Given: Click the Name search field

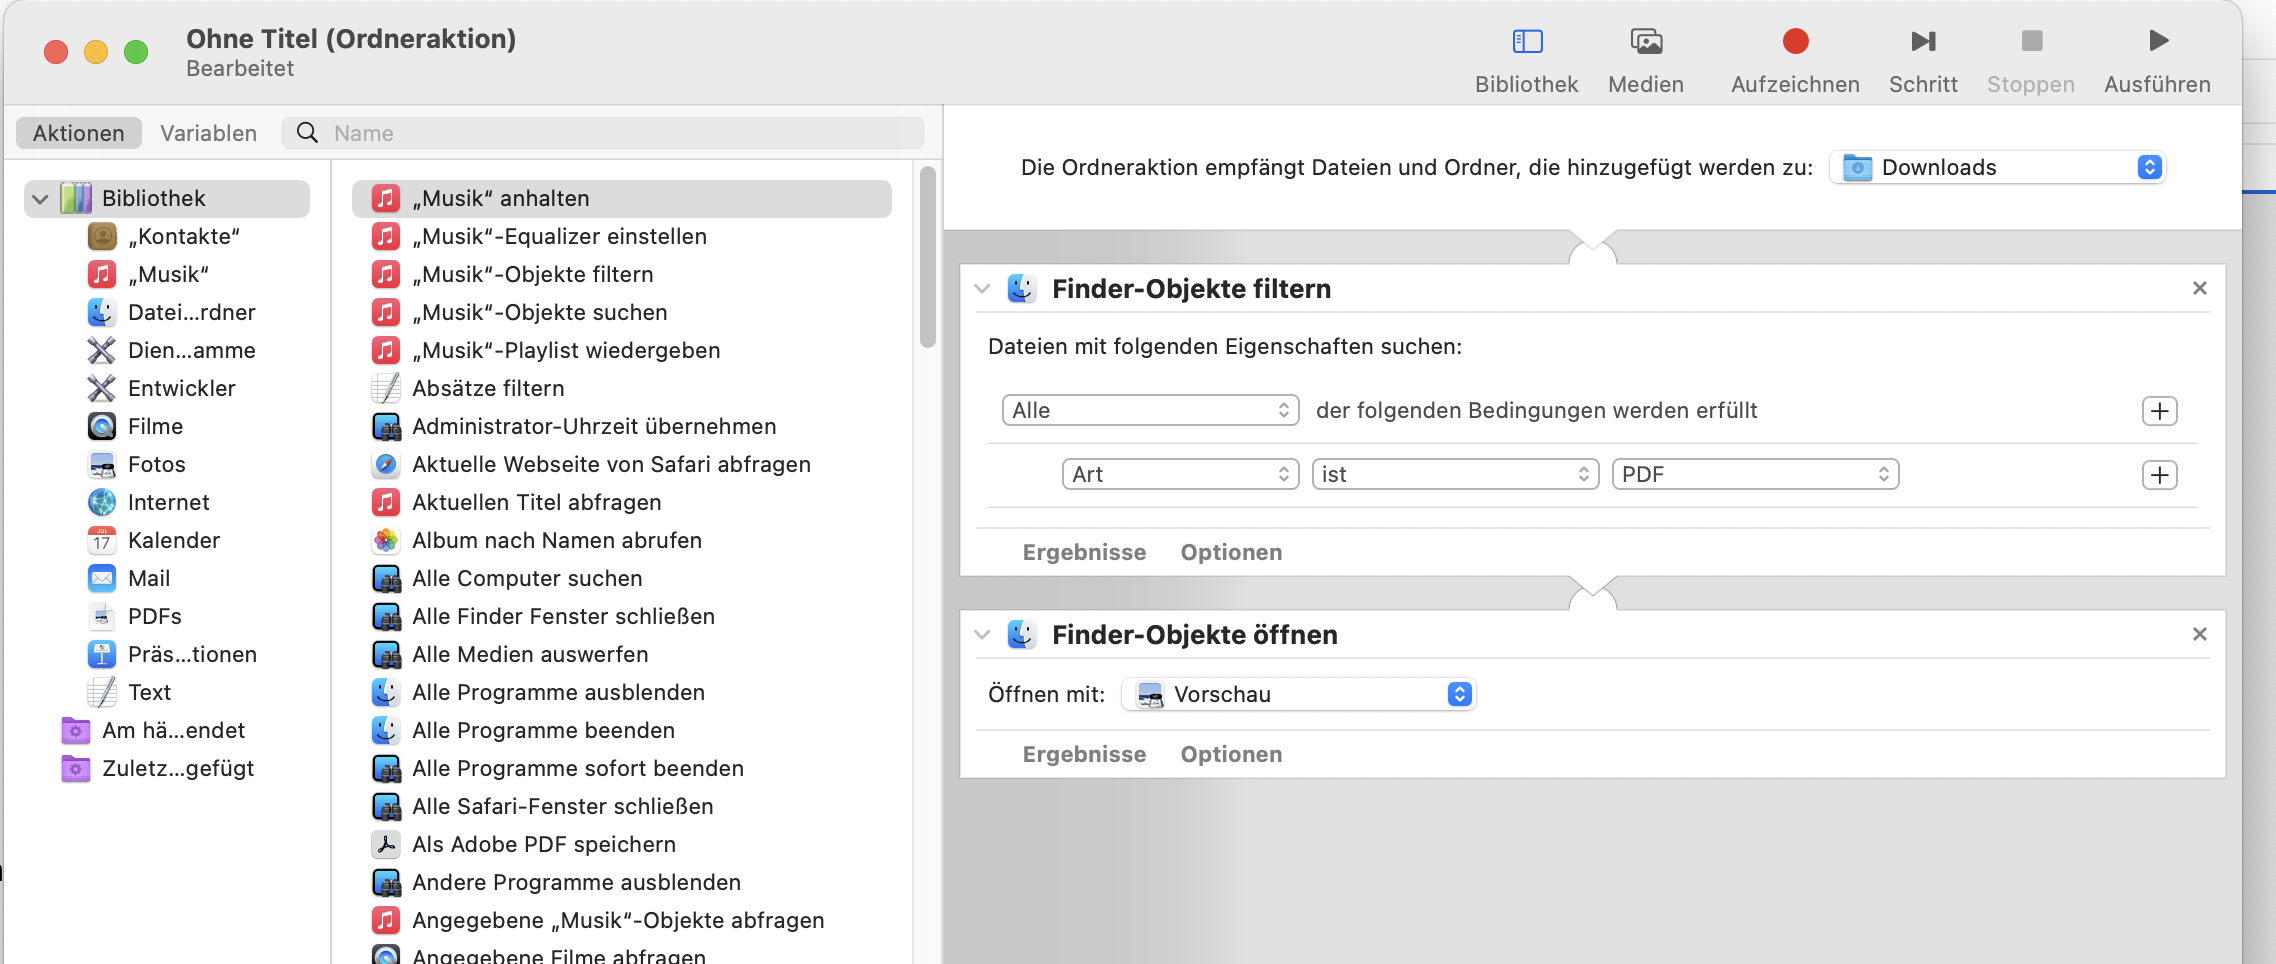Looking at the screenshot, I should pos(620,134).
